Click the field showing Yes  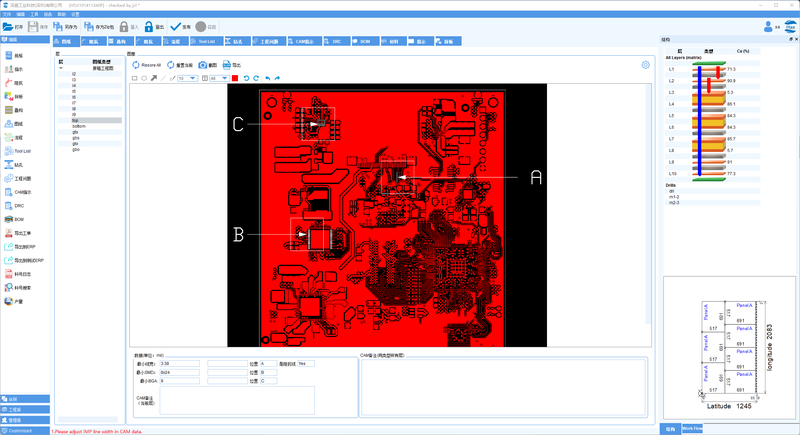[x=306, y=364]
